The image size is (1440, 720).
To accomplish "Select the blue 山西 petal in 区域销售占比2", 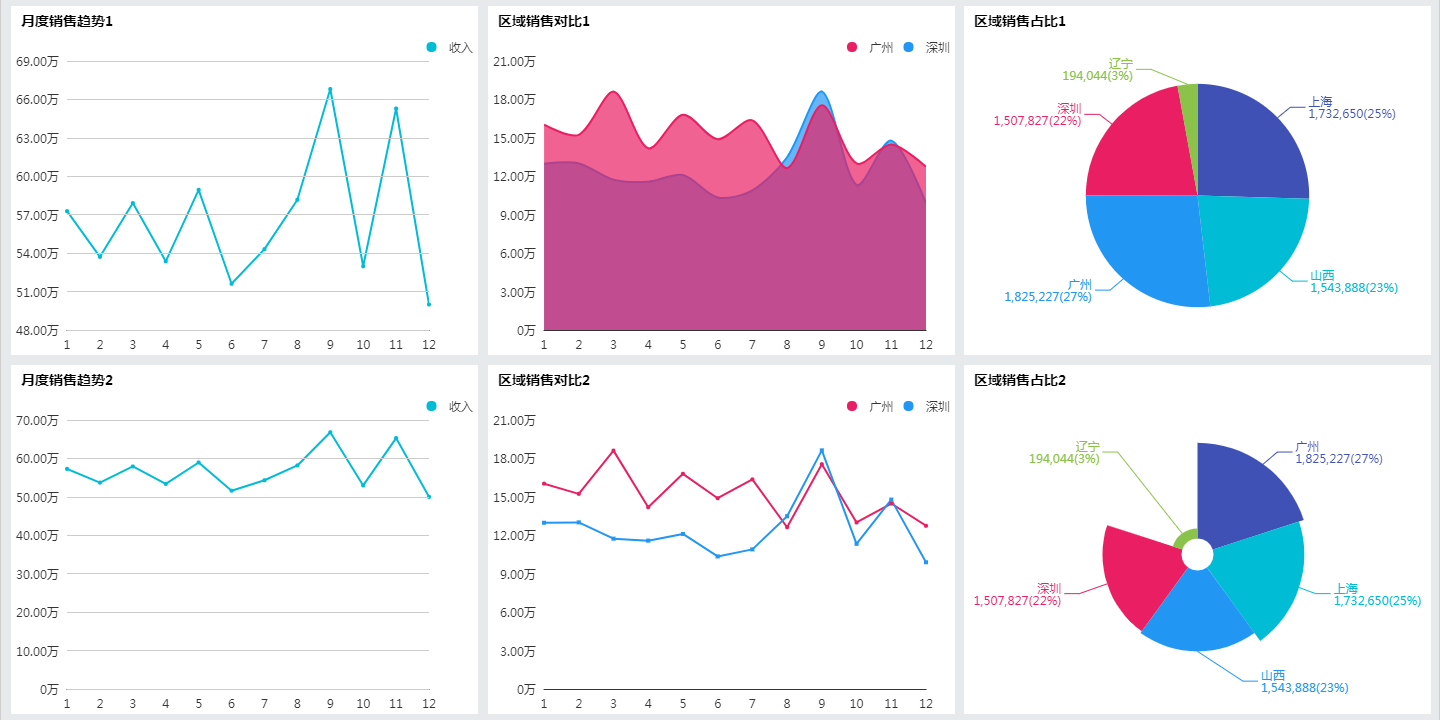I will click(1195, 613).
